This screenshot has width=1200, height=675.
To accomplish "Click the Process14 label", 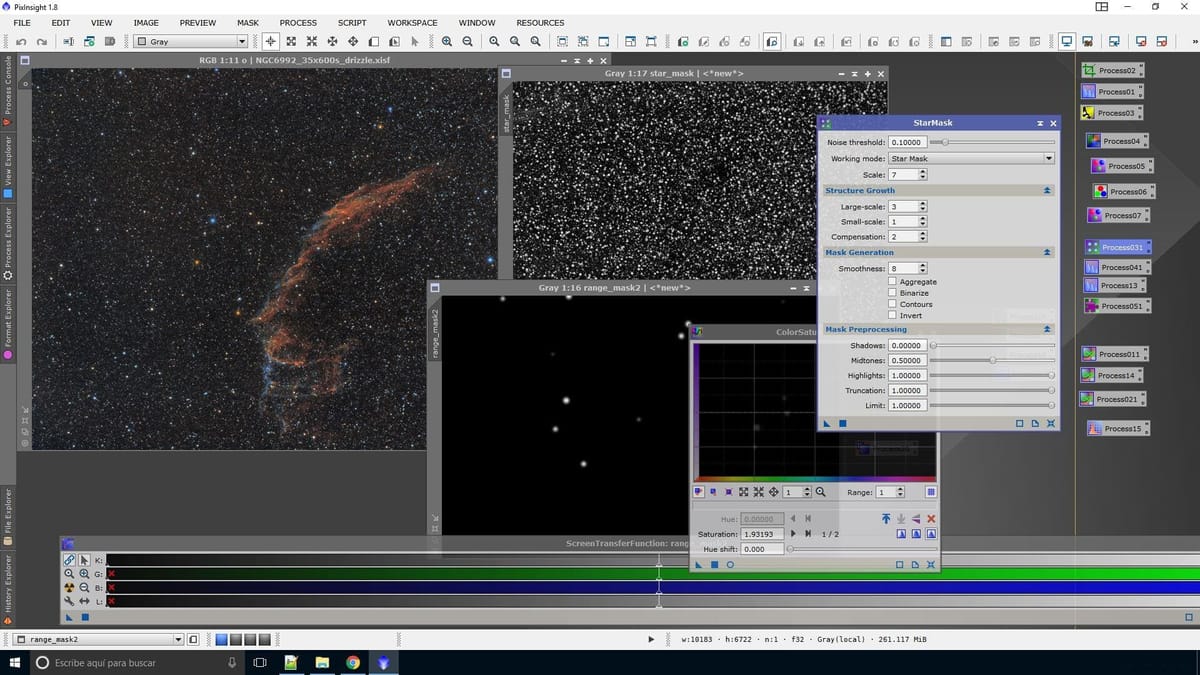I will 1116,375.
